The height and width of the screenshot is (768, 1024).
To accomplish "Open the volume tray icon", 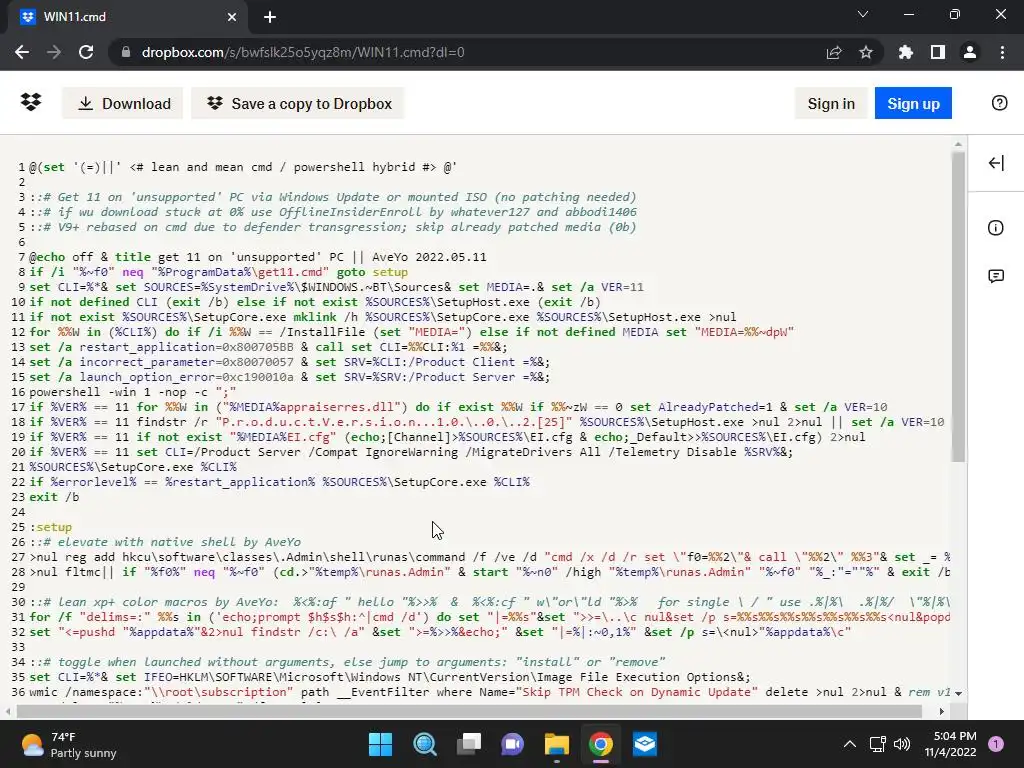I will (x=902, y=744).
